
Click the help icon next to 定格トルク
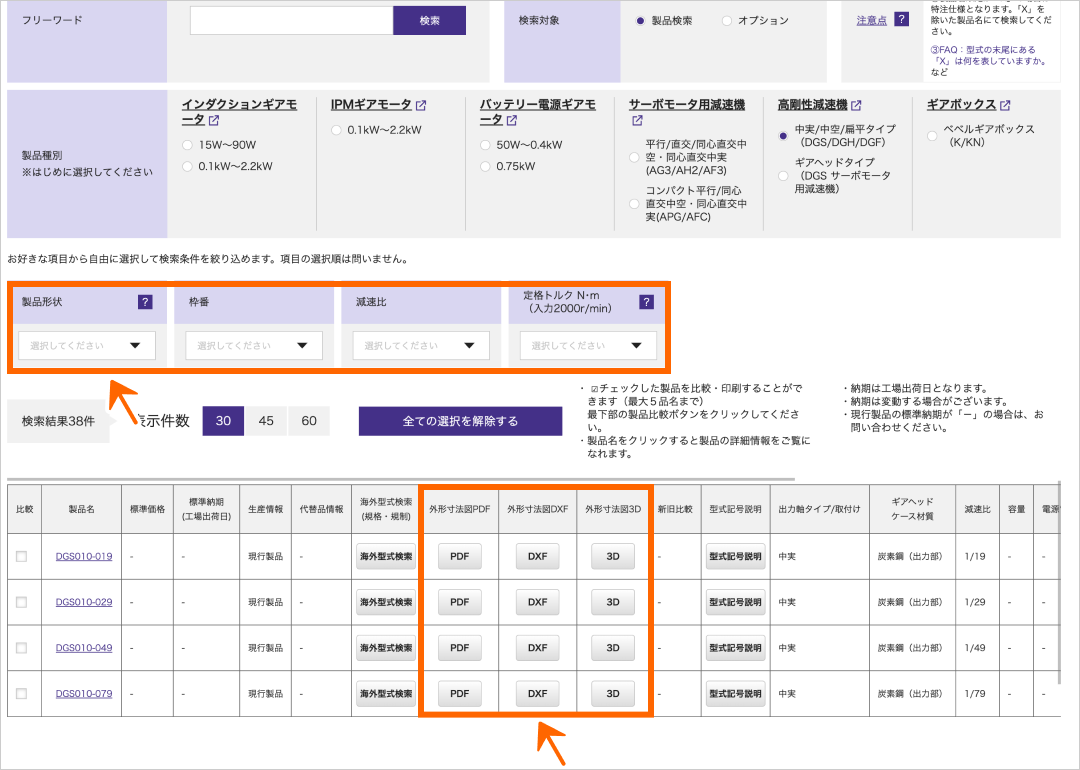pyautogui.click(x=646, y=301)
